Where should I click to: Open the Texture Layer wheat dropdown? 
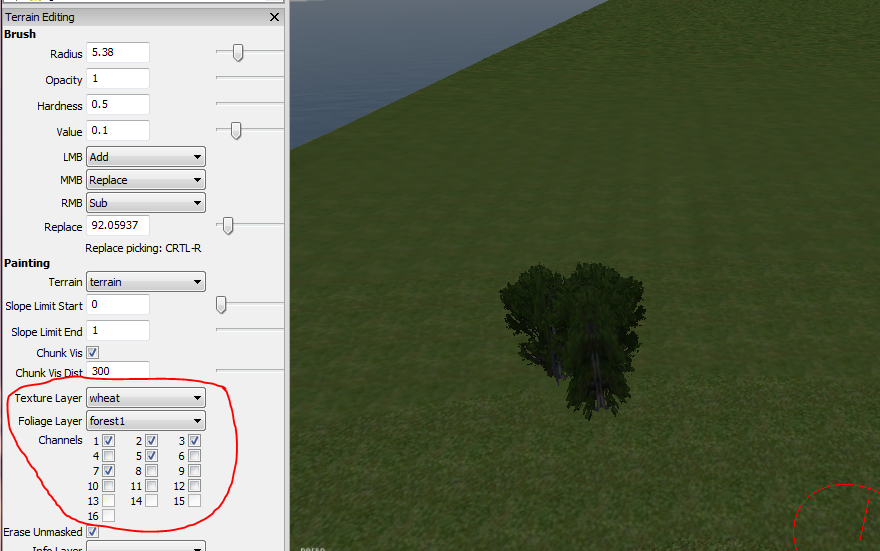(146, 398)
